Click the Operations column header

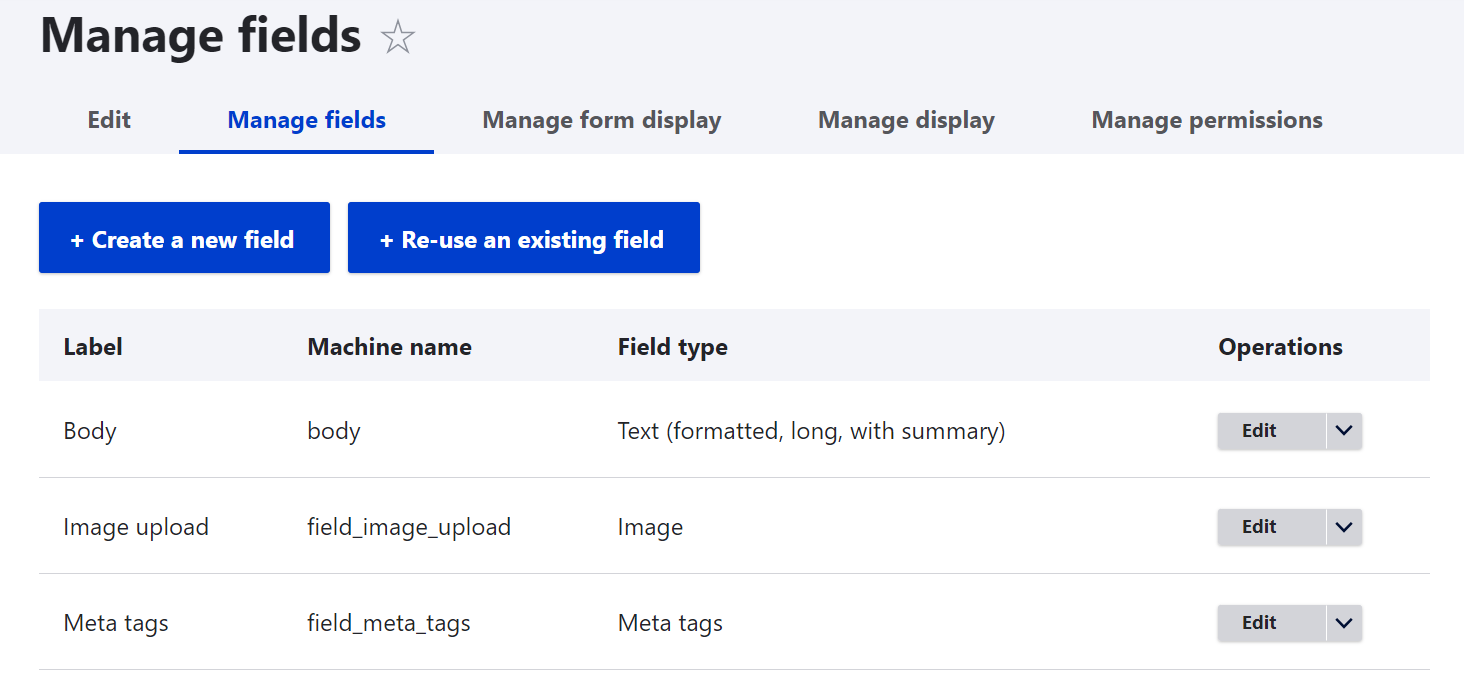pos(1280,346)
